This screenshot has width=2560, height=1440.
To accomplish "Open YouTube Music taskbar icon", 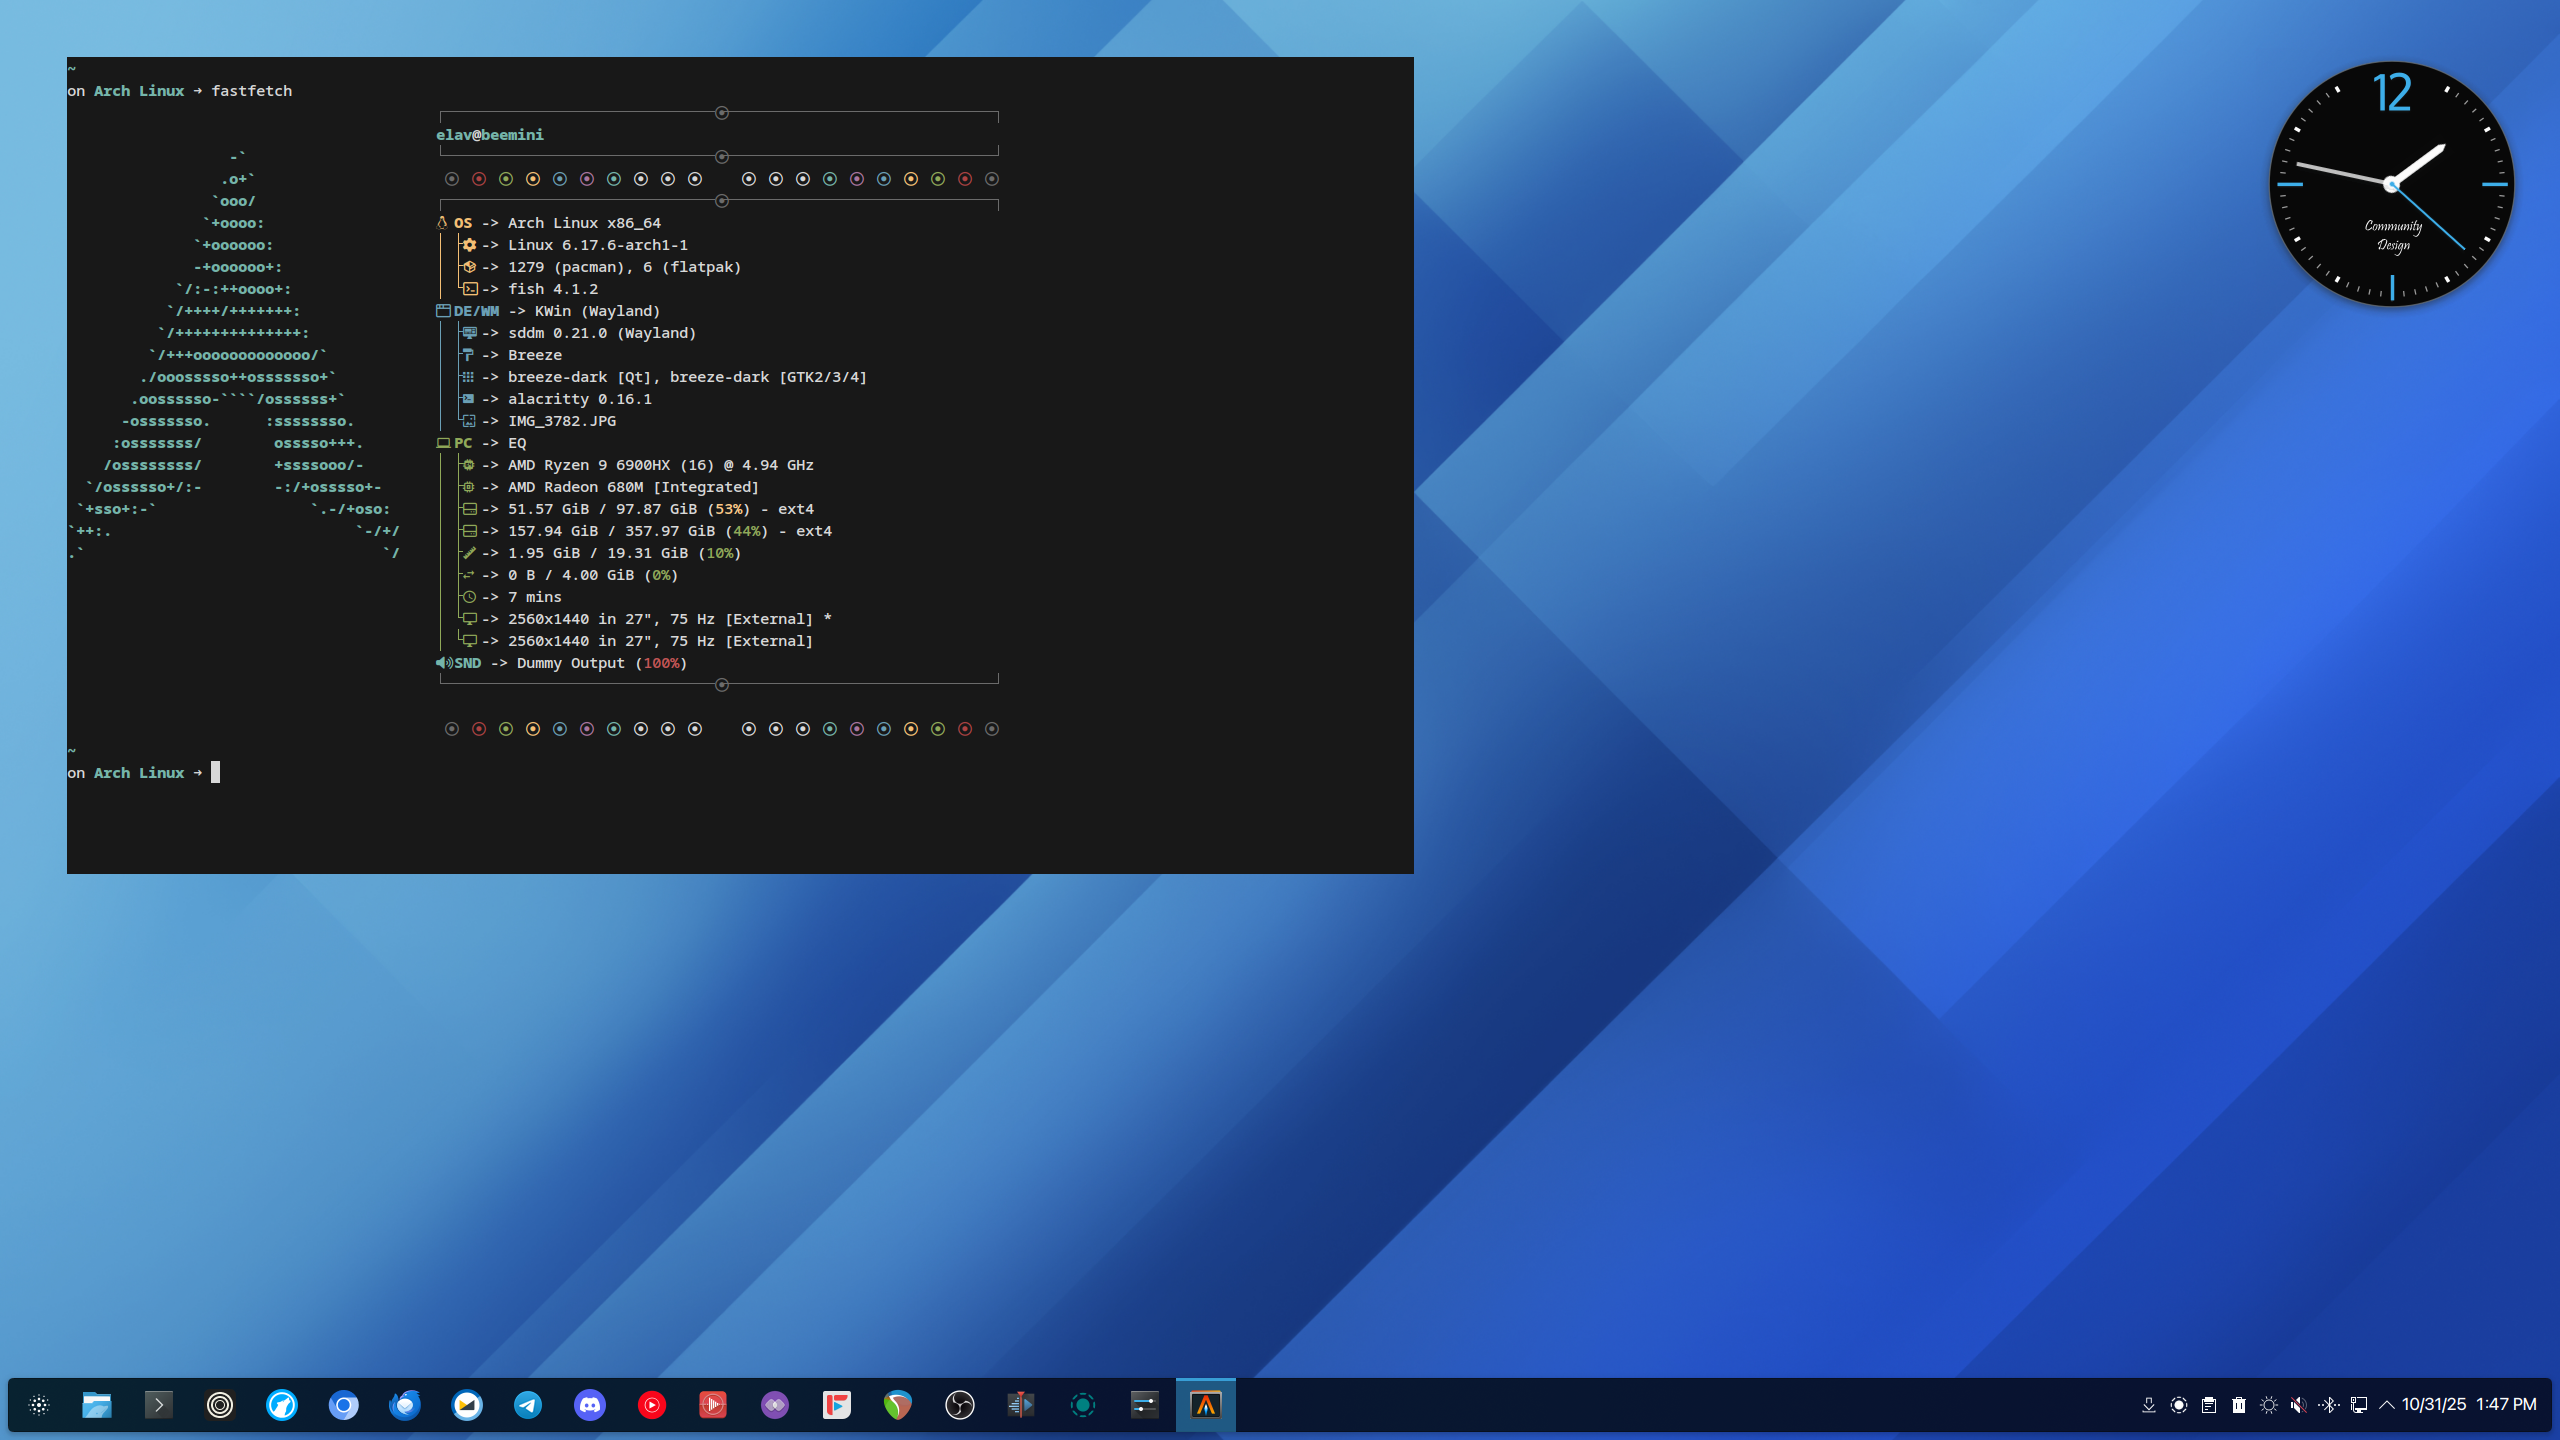I will pyautogui.click(x=651, y=1405).
